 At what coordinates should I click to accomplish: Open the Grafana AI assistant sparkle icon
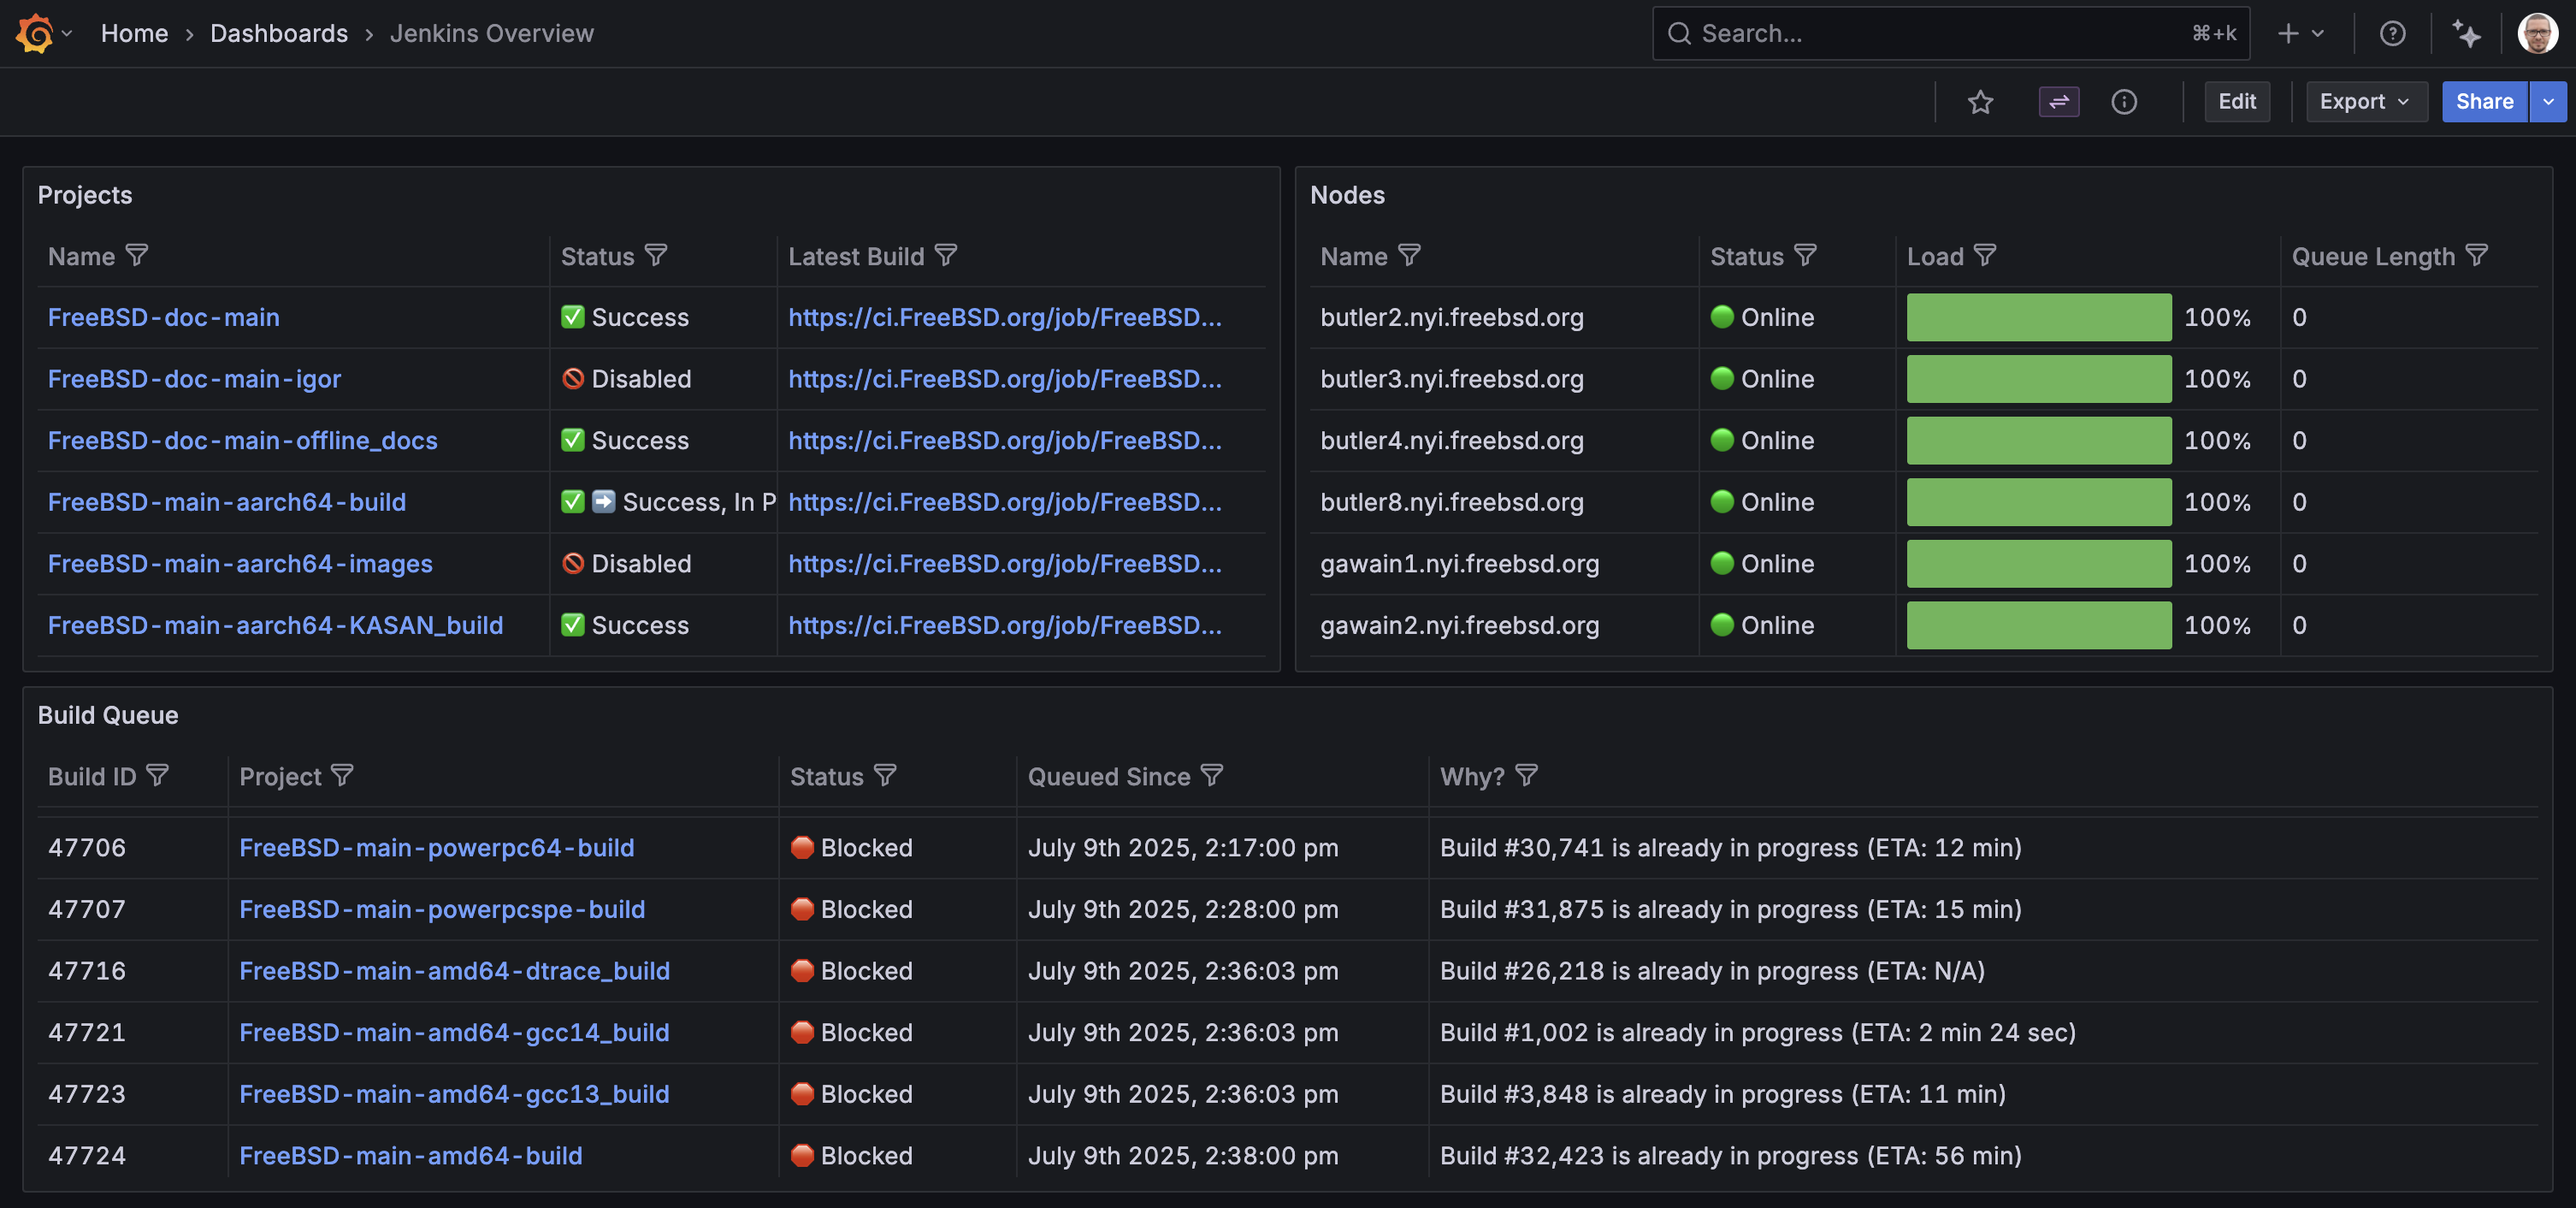coord(2467,33)
